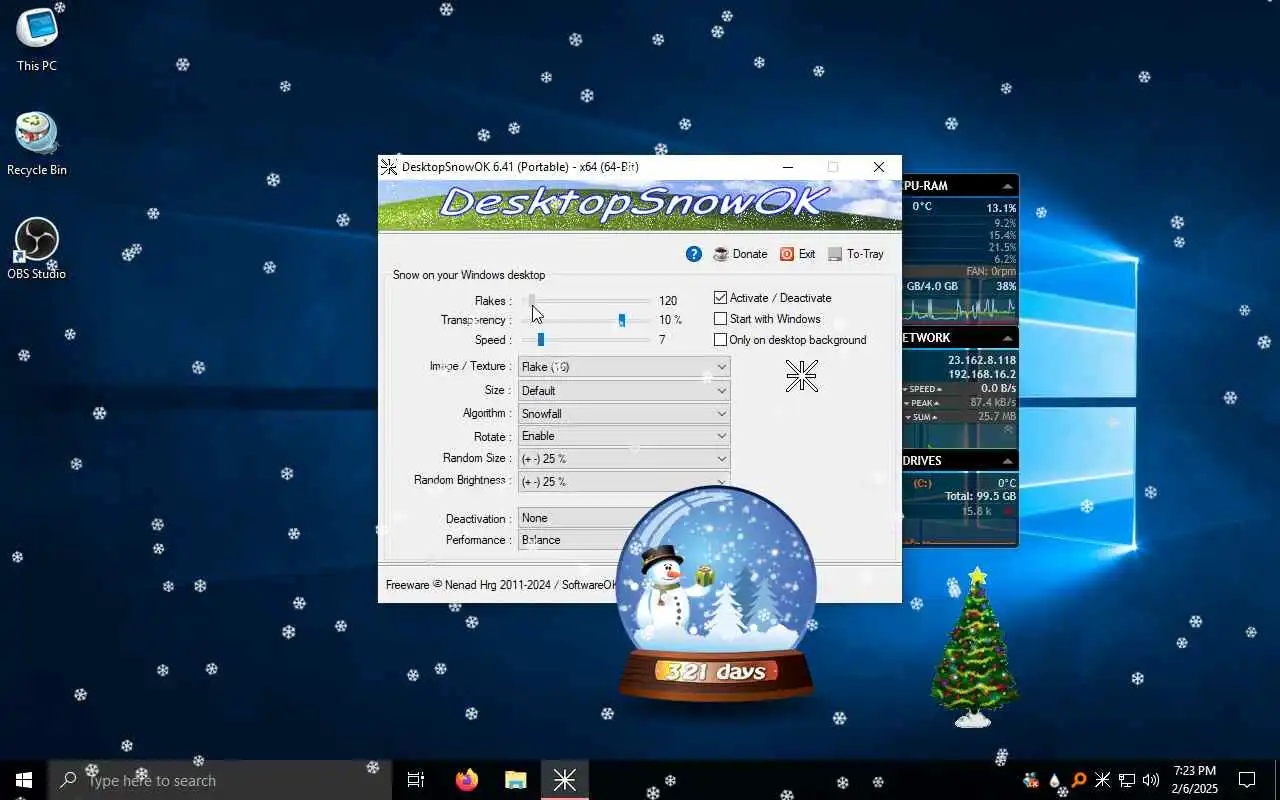This screenshot has width=1280, height=800.
Task: Click the external IP 23.162.8.118 in gadget
Action: [x=982, y=360]
